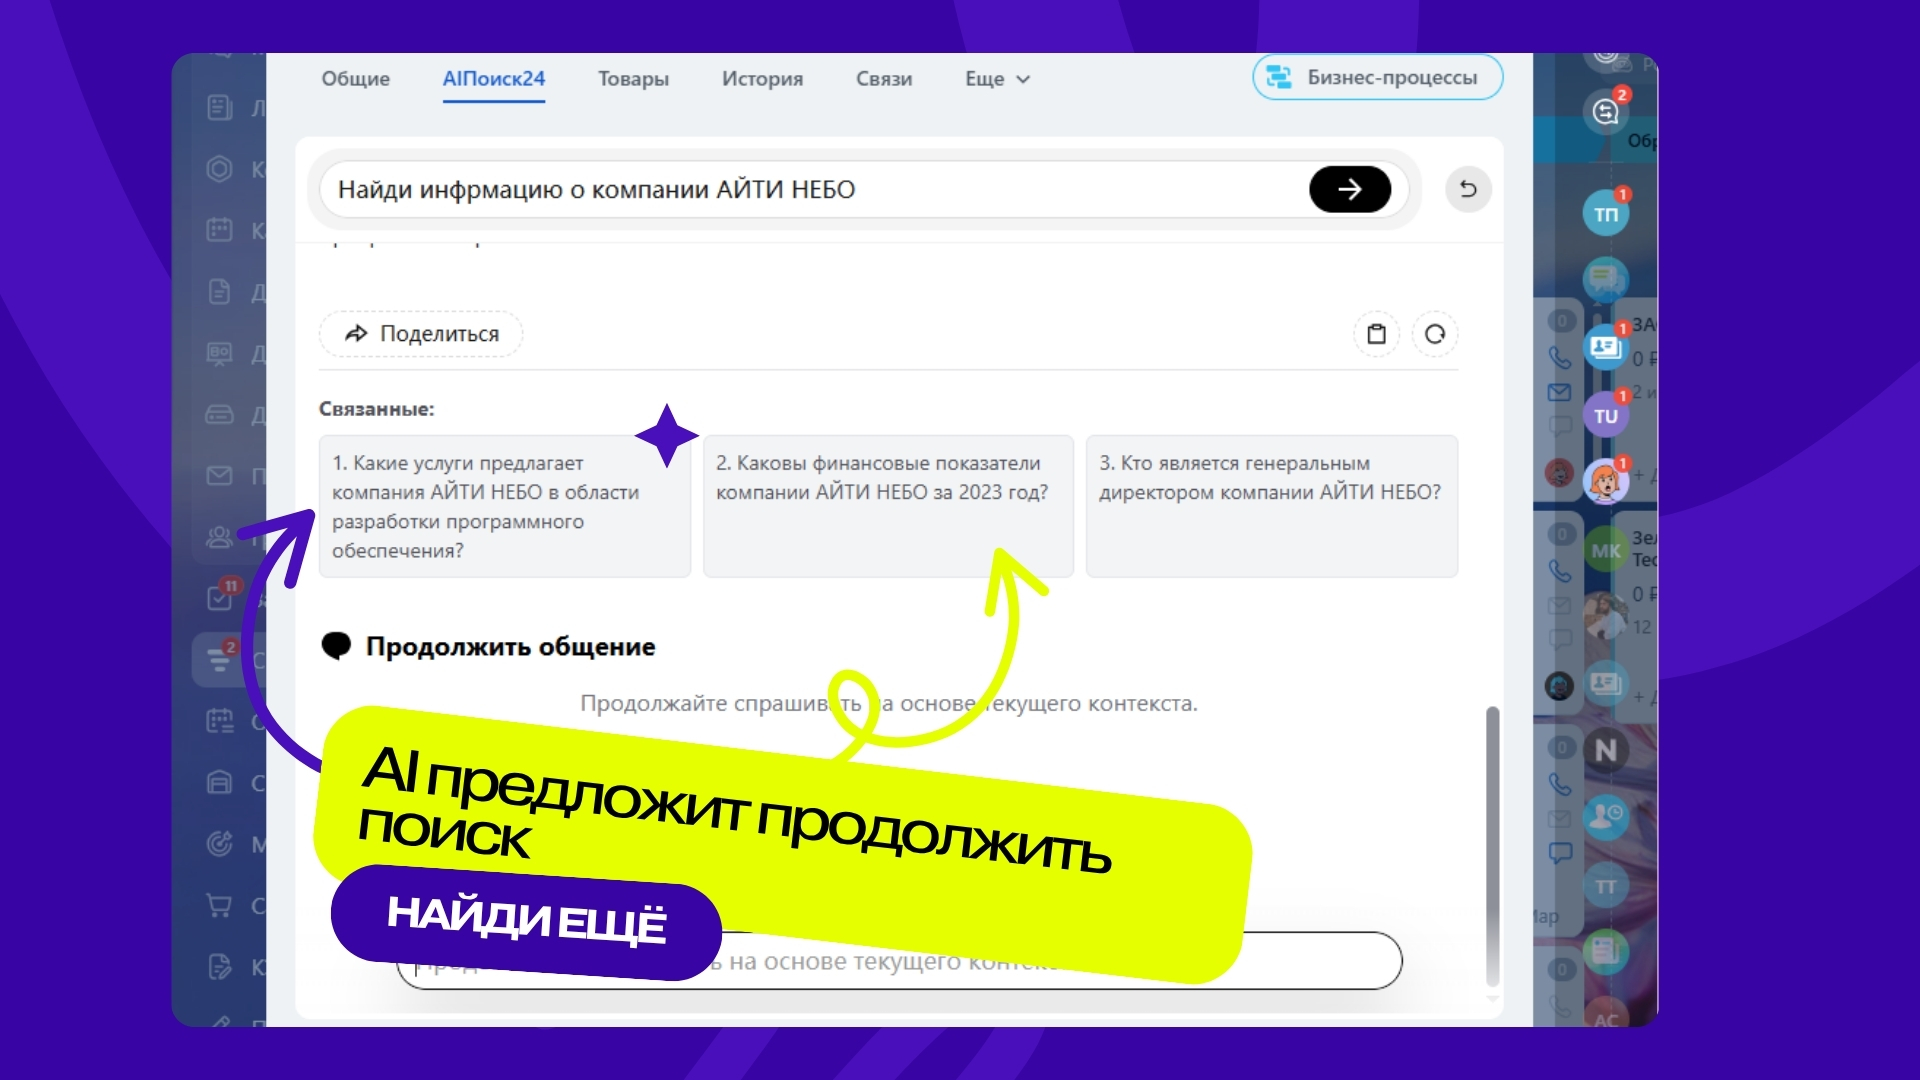The width and height of the screenshot is (1920, 1080).
Task: Open the ТП avatar chat
Action: click(x=1606, y=213)
